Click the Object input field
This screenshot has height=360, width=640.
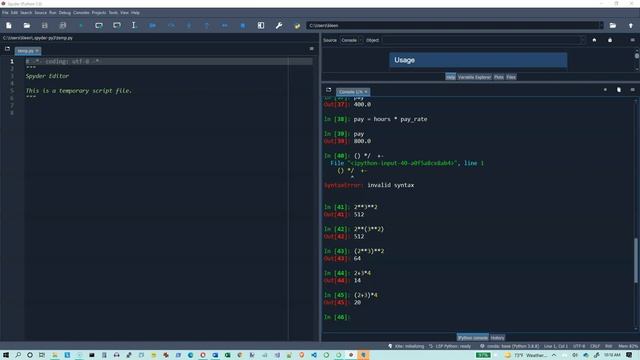[484, 40]
